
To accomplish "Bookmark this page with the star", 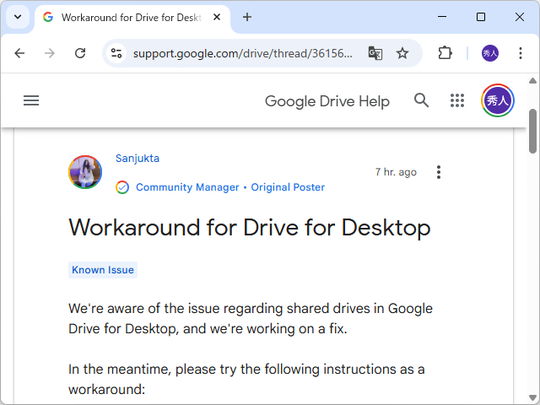I will click(x=402, y=53).
